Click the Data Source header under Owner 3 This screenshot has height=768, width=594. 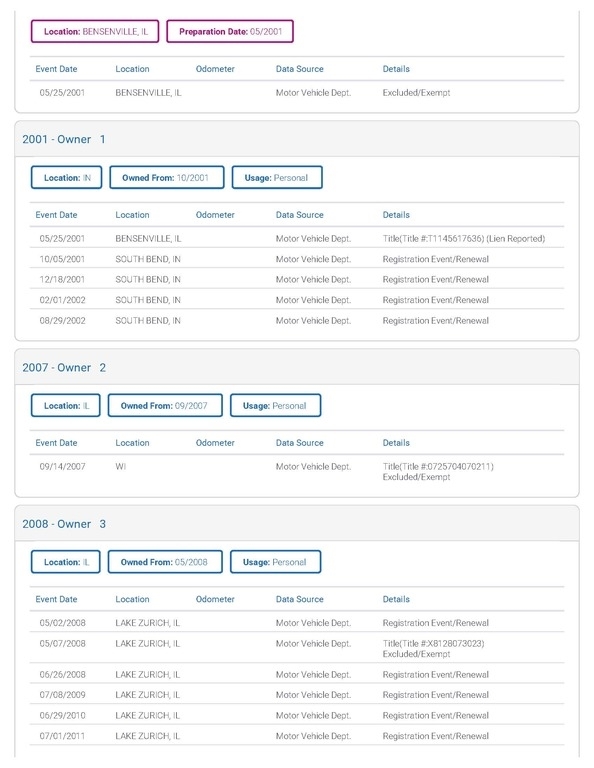(300, 599)
